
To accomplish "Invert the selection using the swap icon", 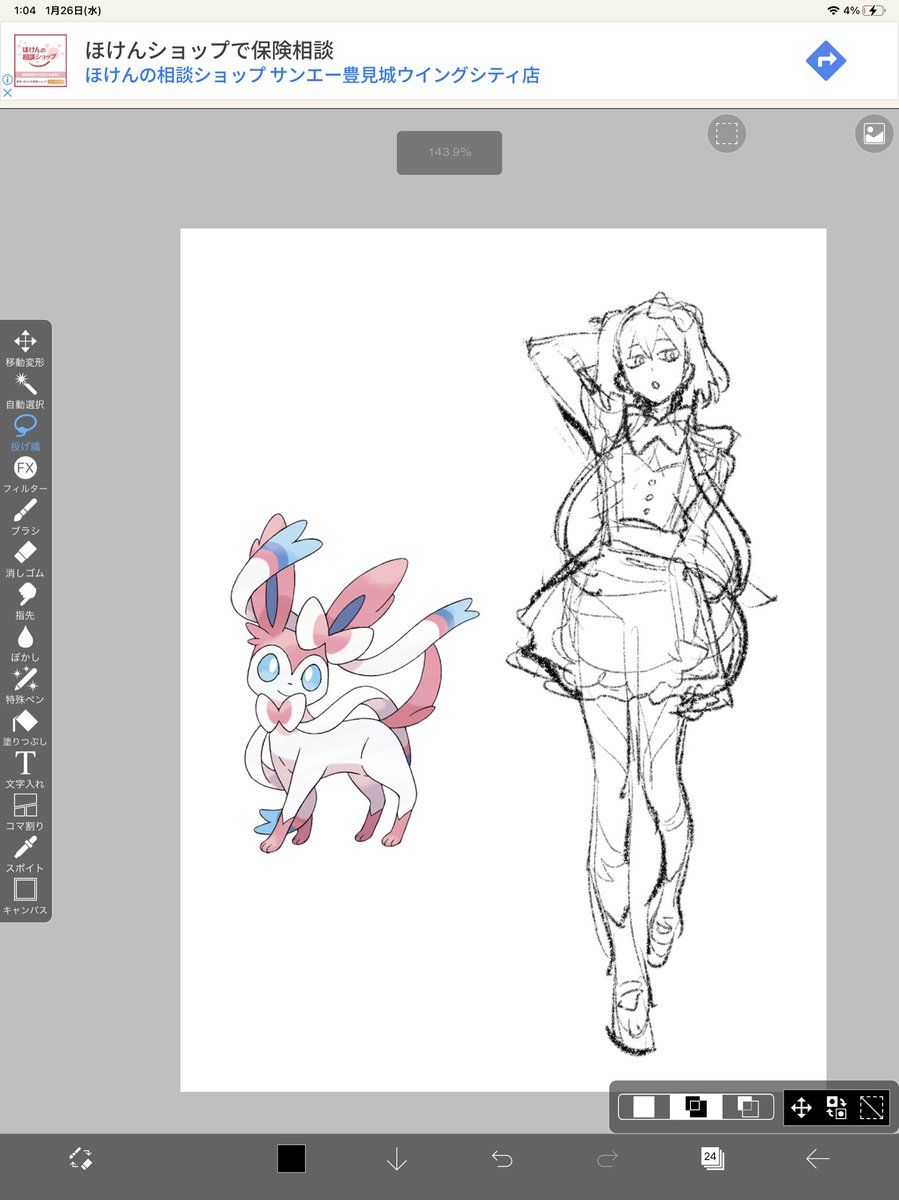I will click(836, 1107).
